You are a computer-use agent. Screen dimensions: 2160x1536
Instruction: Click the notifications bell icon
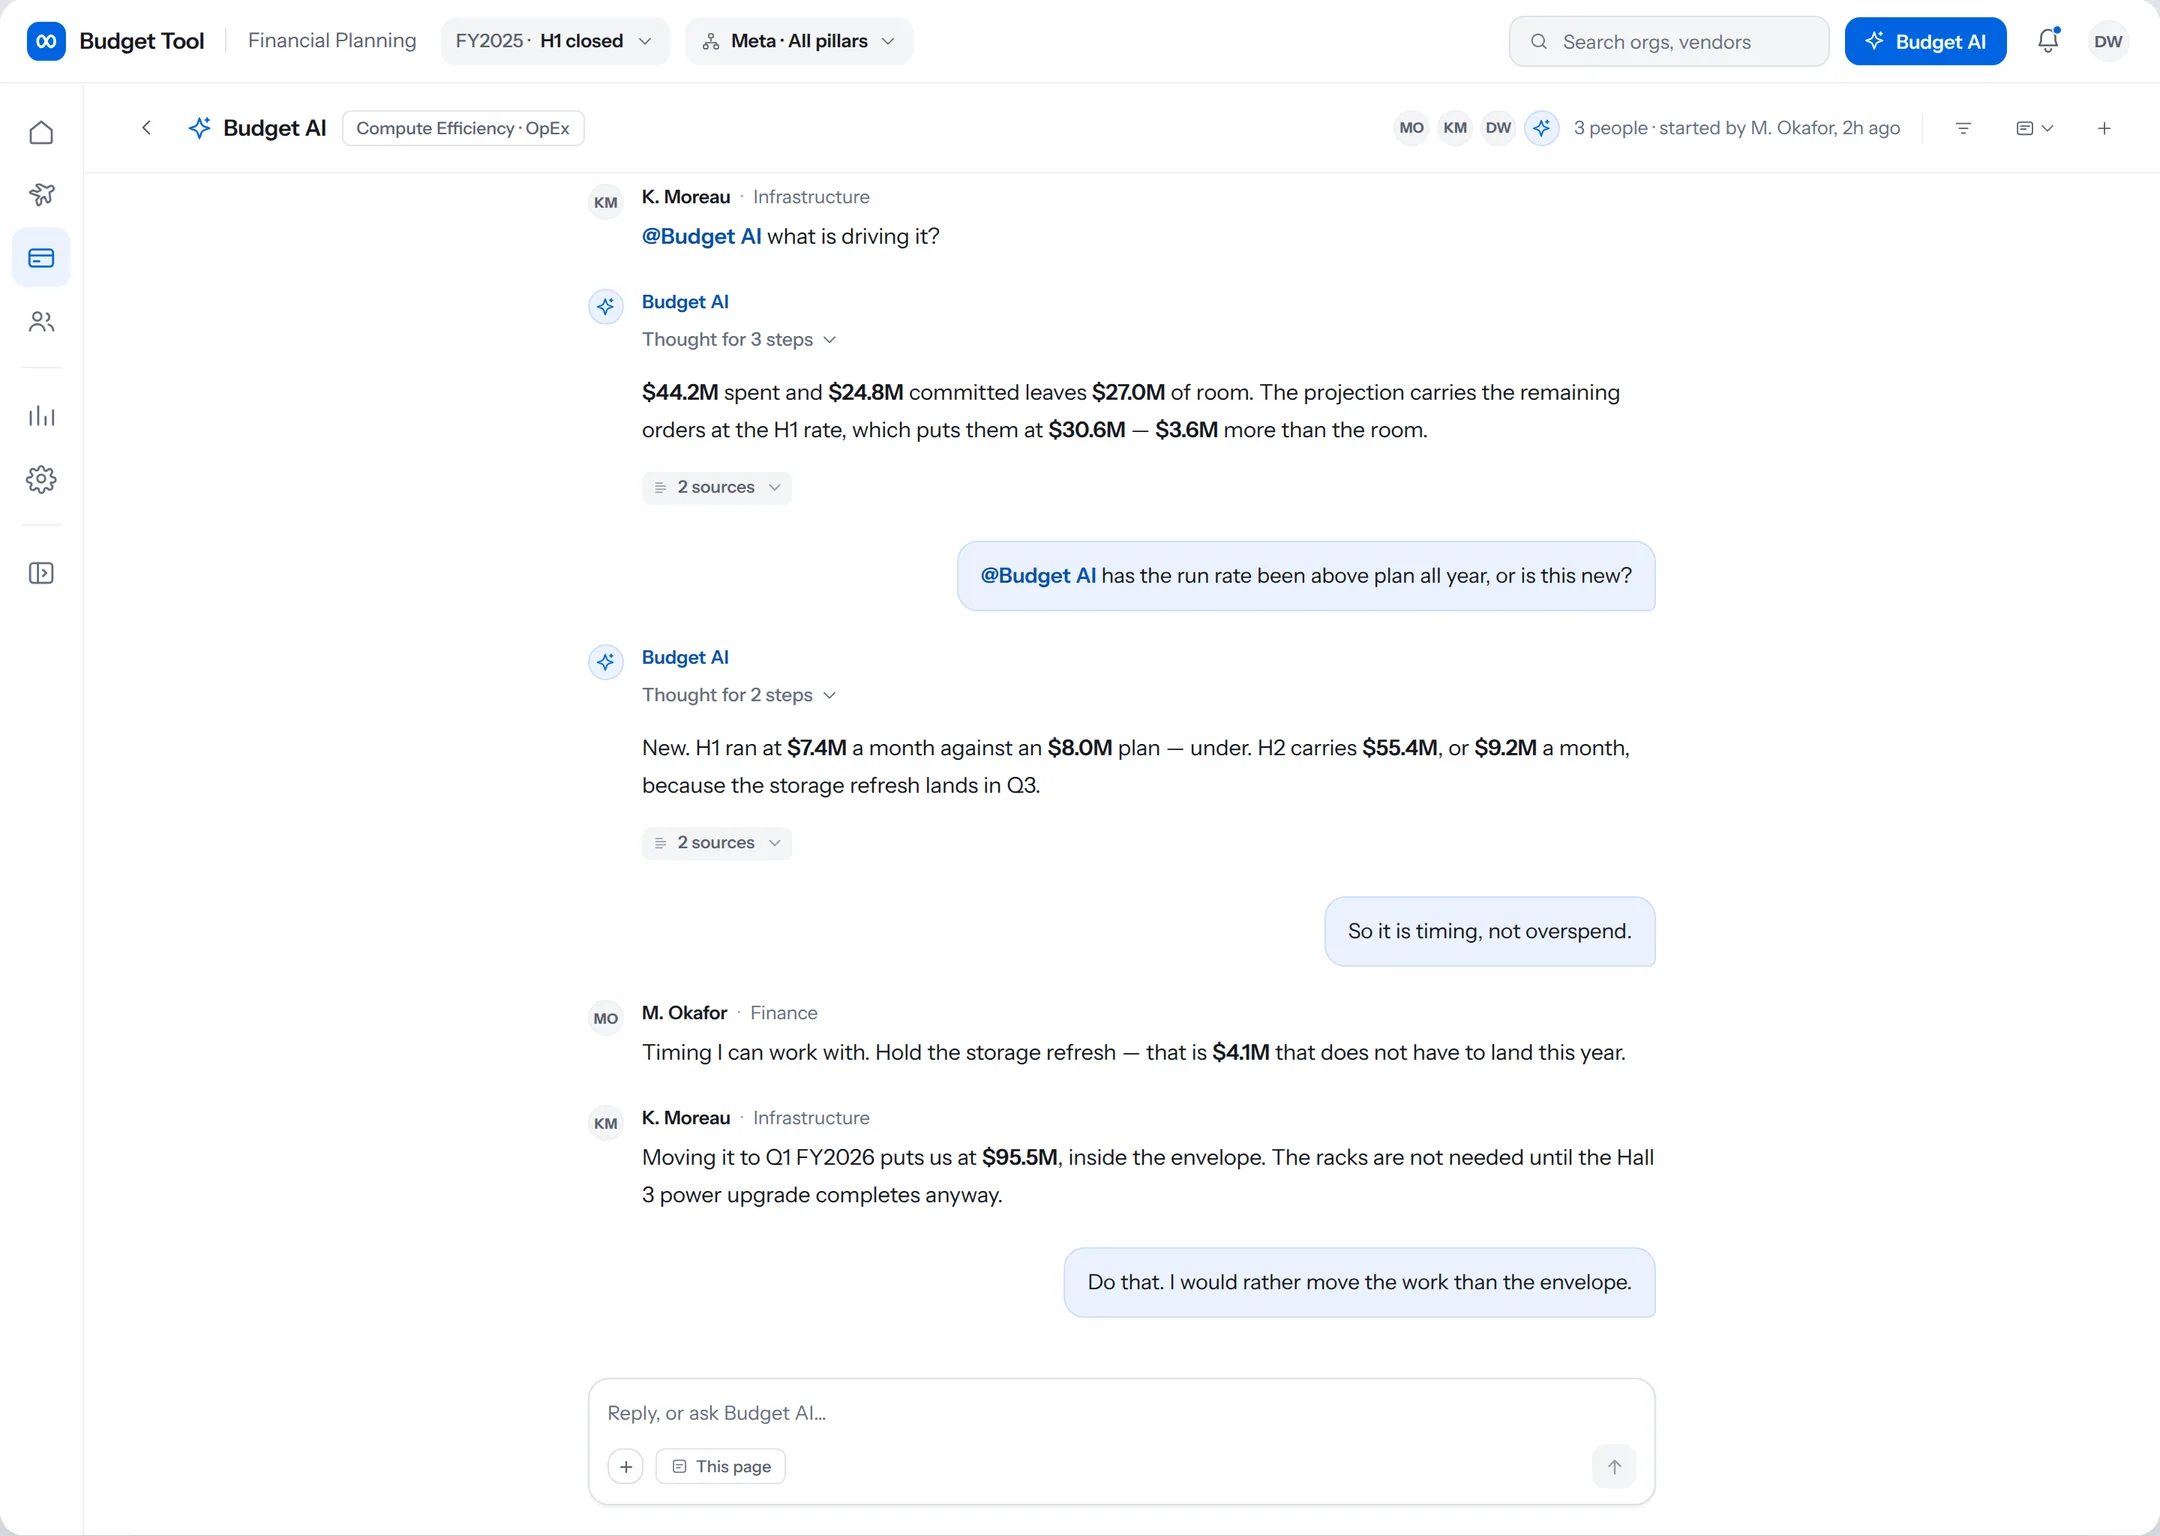[x=2048, y=41]
